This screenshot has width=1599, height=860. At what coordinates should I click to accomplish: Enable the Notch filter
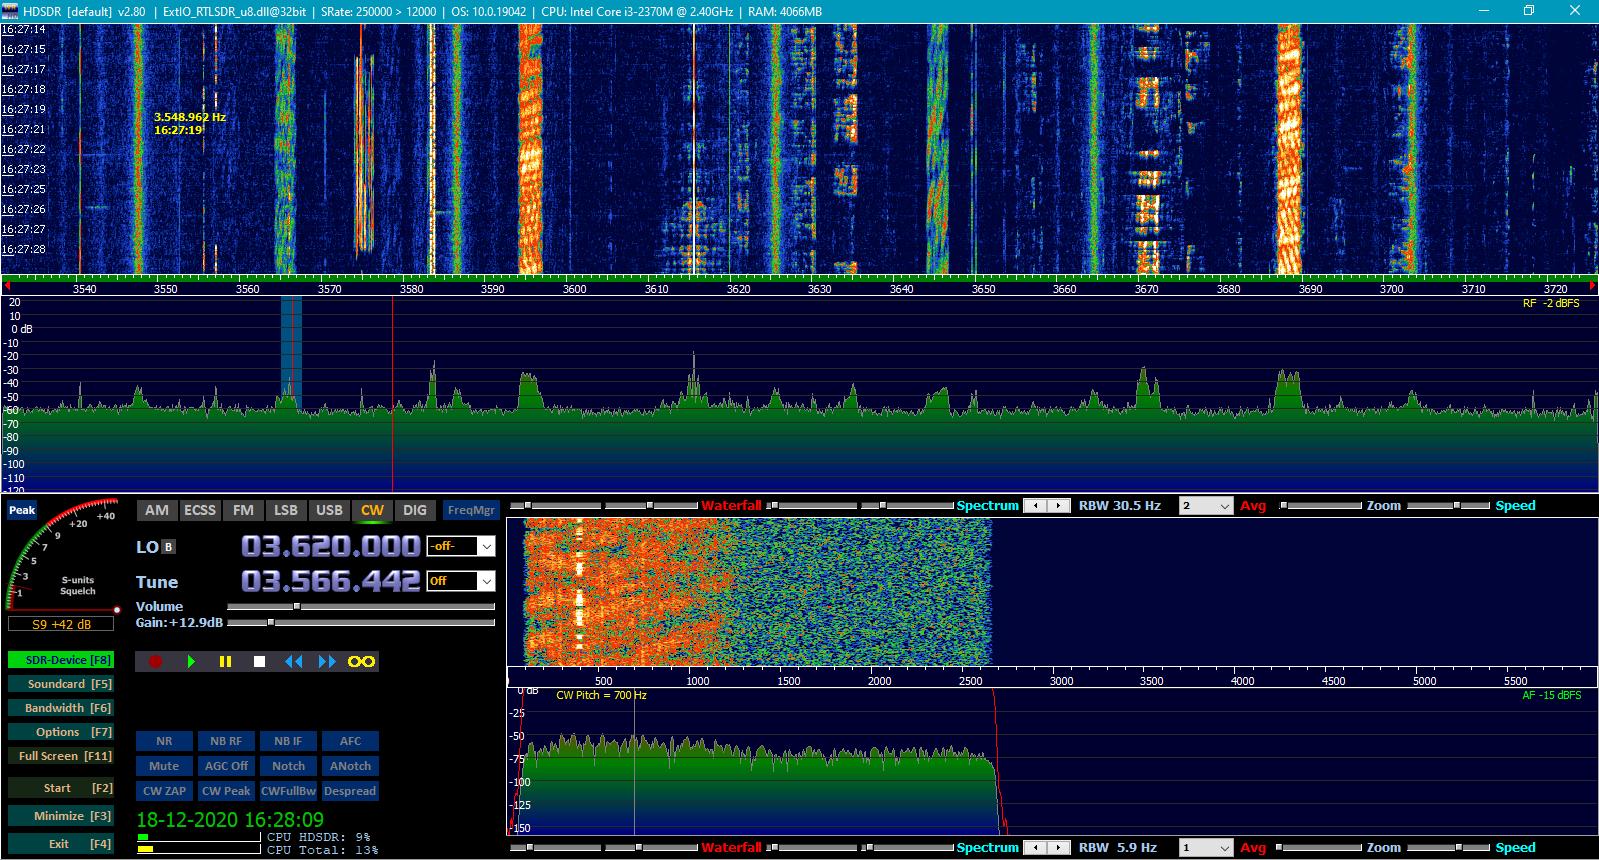click(x=288, y=766)
